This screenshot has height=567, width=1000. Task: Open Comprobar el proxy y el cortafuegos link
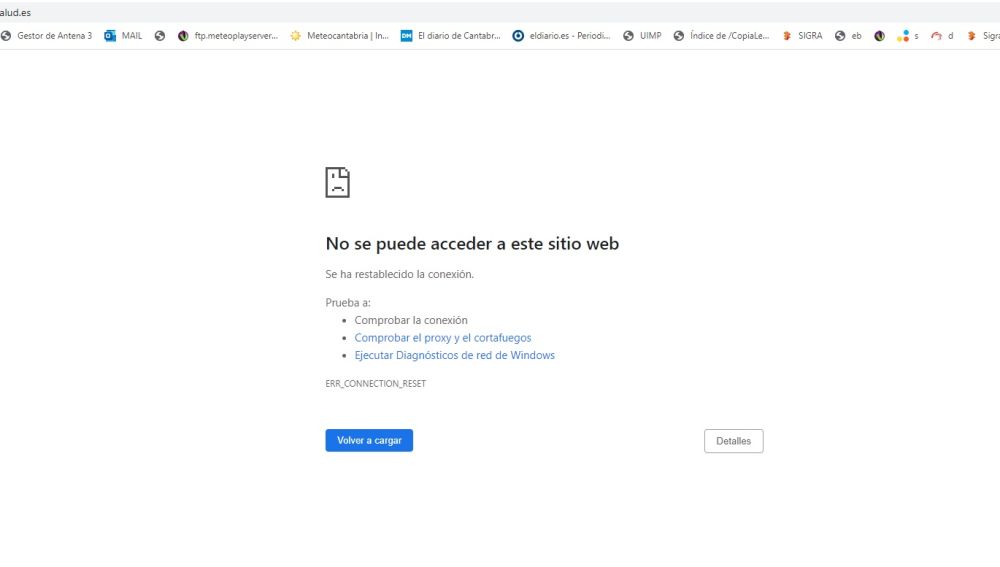[443, 337]
